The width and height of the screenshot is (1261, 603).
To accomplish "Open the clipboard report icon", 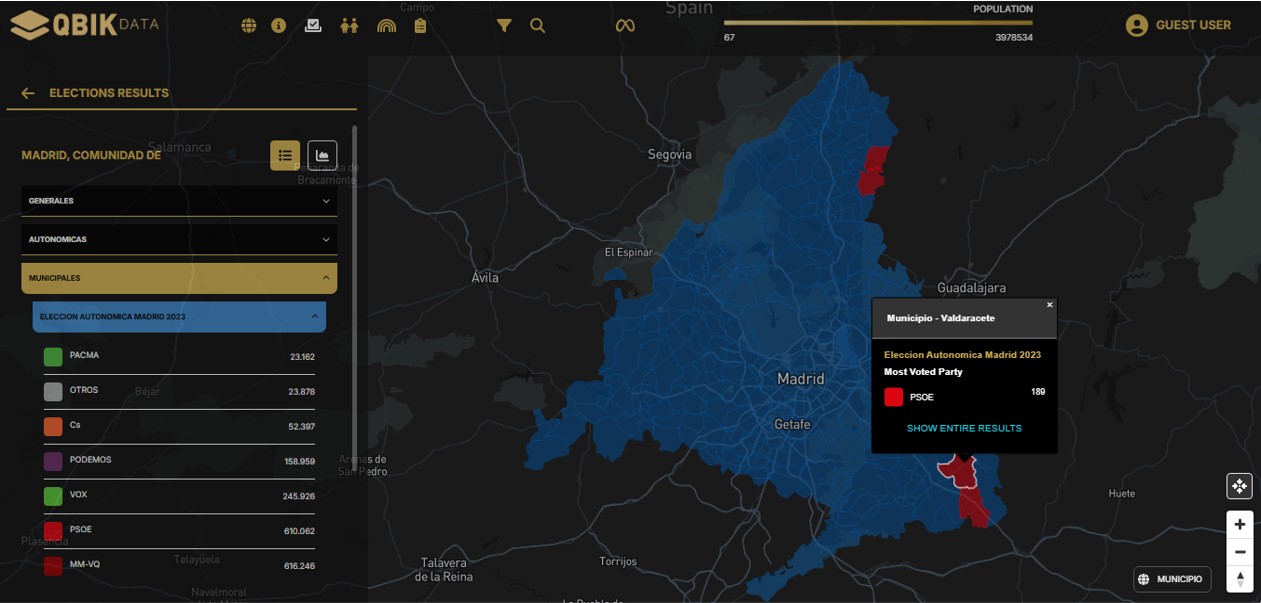I will pos(420,26).
